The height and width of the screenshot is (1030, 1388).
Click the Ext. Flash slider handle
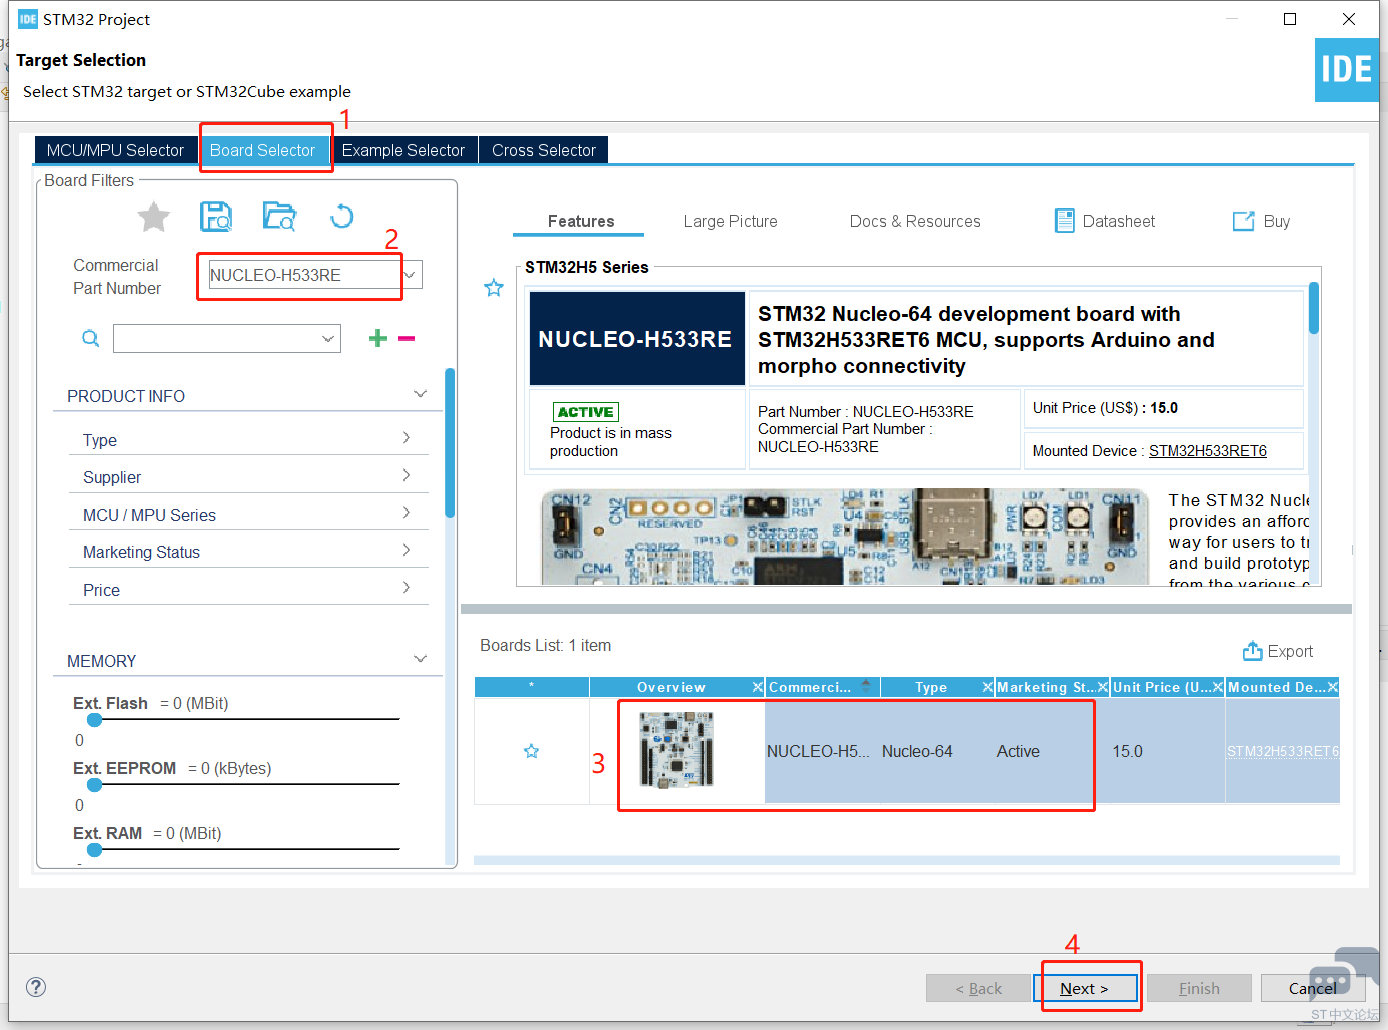point(95,719)
